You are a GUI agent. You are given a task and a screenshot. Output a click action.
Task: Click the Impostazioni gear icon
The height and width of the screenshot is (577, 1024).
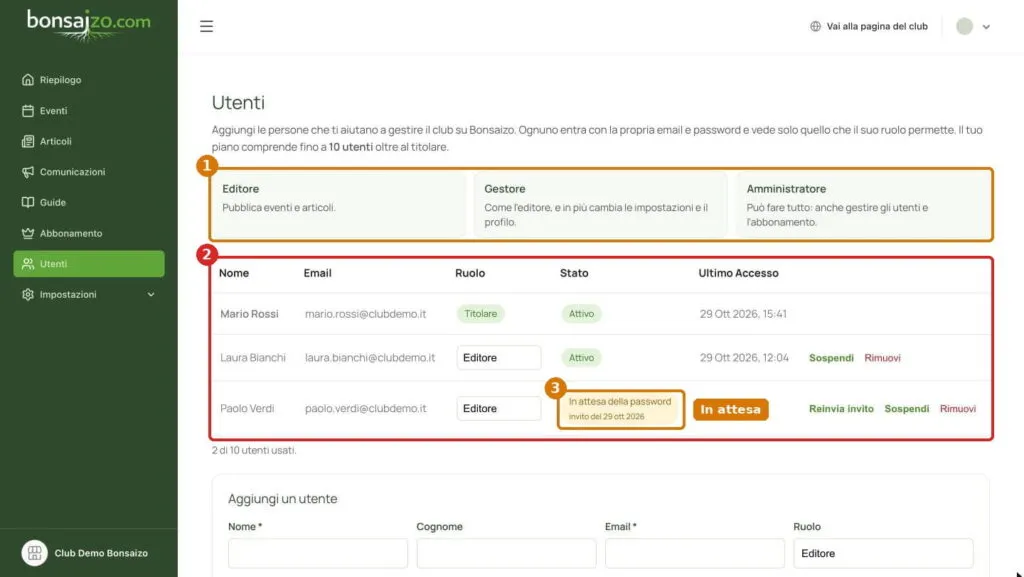(x=27, y=294)
